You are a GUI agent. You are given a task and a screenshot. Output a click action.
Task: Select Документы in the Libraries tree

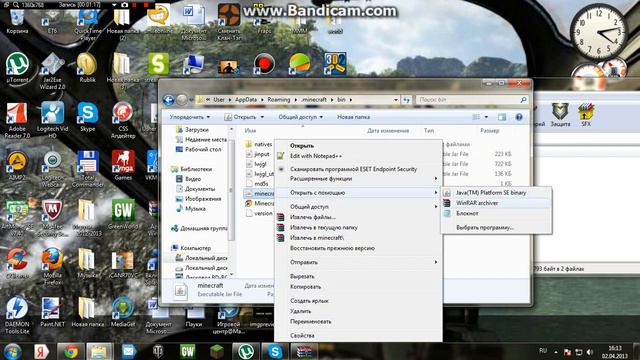pyautogui.click(x=200, y=189)
